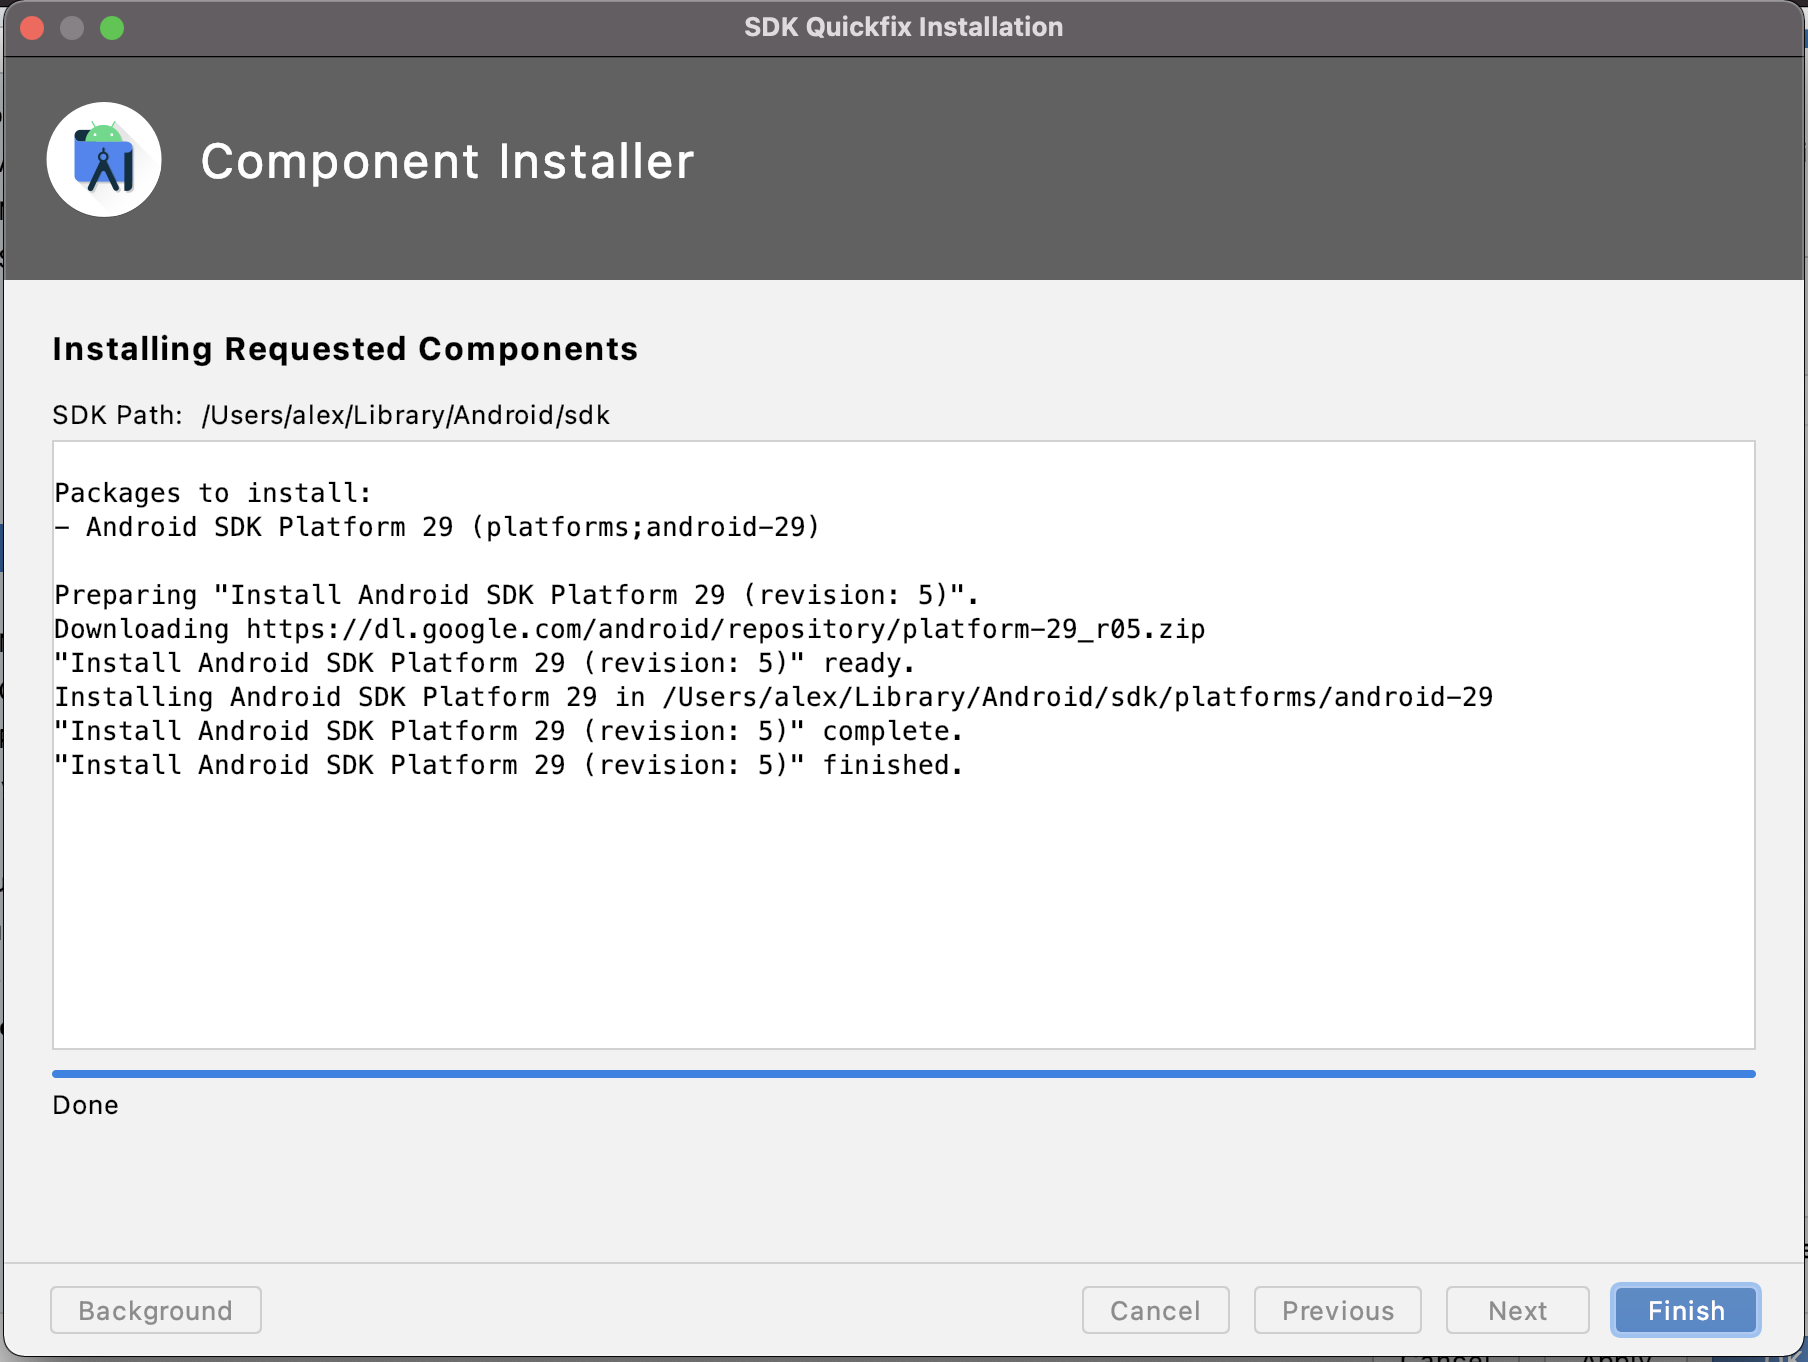Click the "Packages to install:" log line

[213, 493]
